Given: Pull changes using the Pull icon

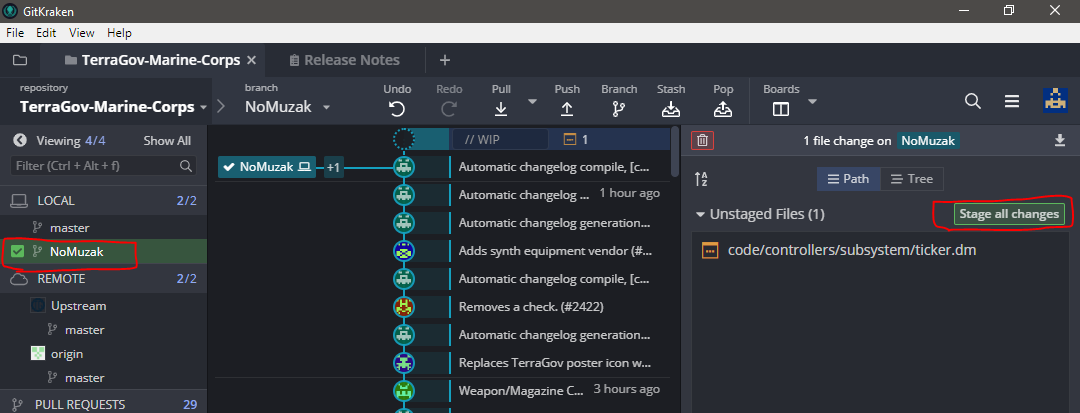Looking at the screenshot, I should pyautogui.click(x=501, y=109).
